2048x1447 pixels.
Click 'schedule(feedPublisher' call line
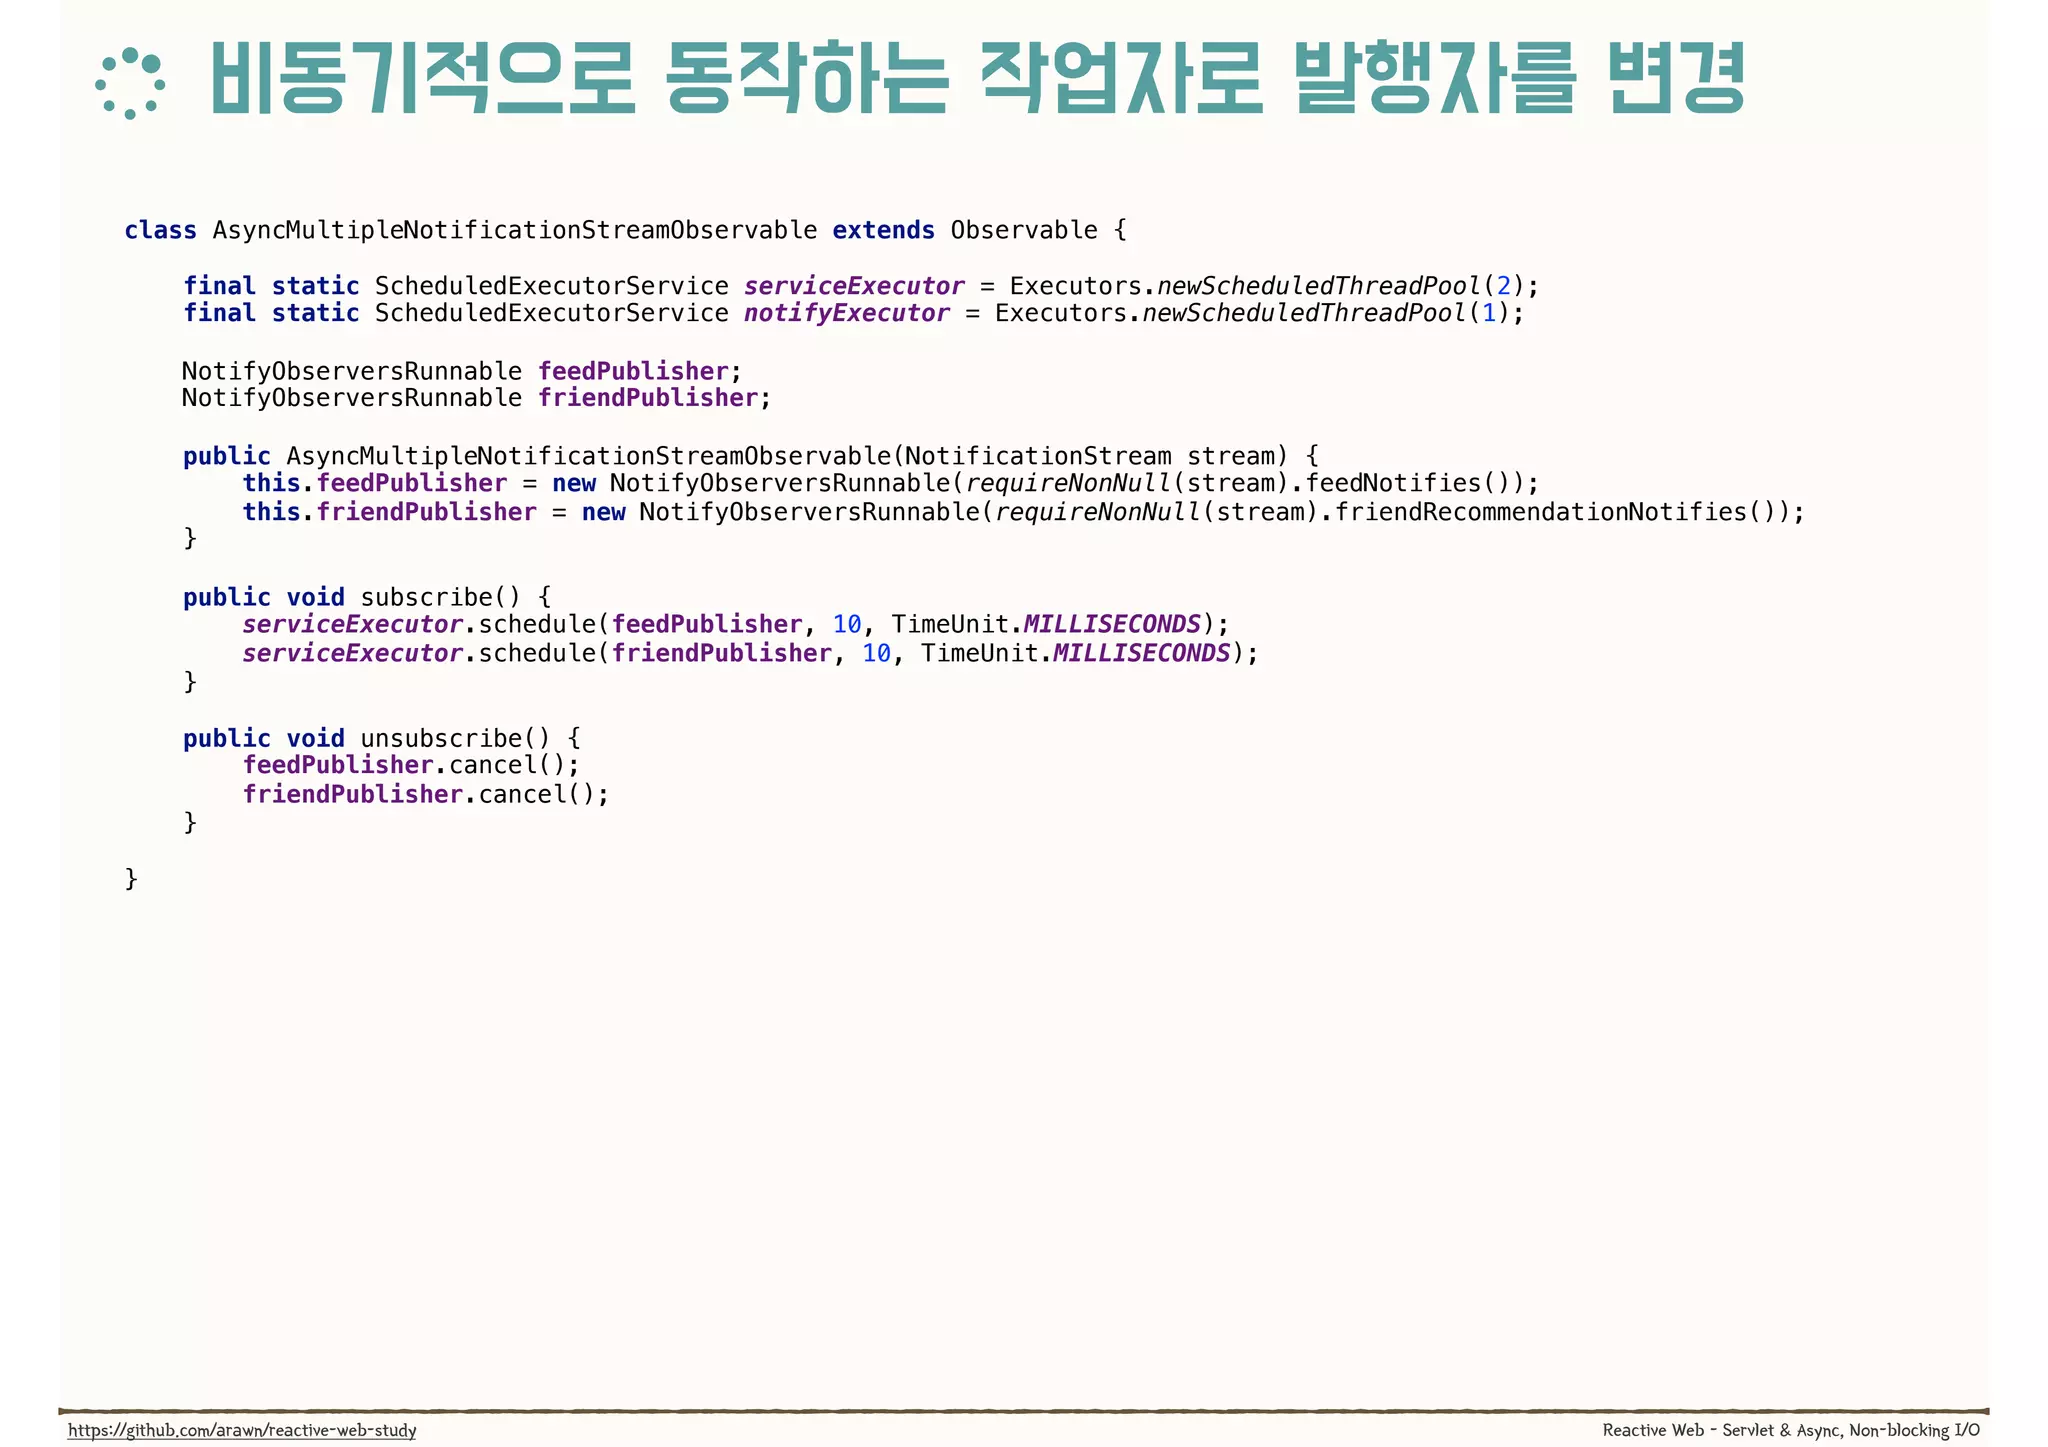[736, 625]
